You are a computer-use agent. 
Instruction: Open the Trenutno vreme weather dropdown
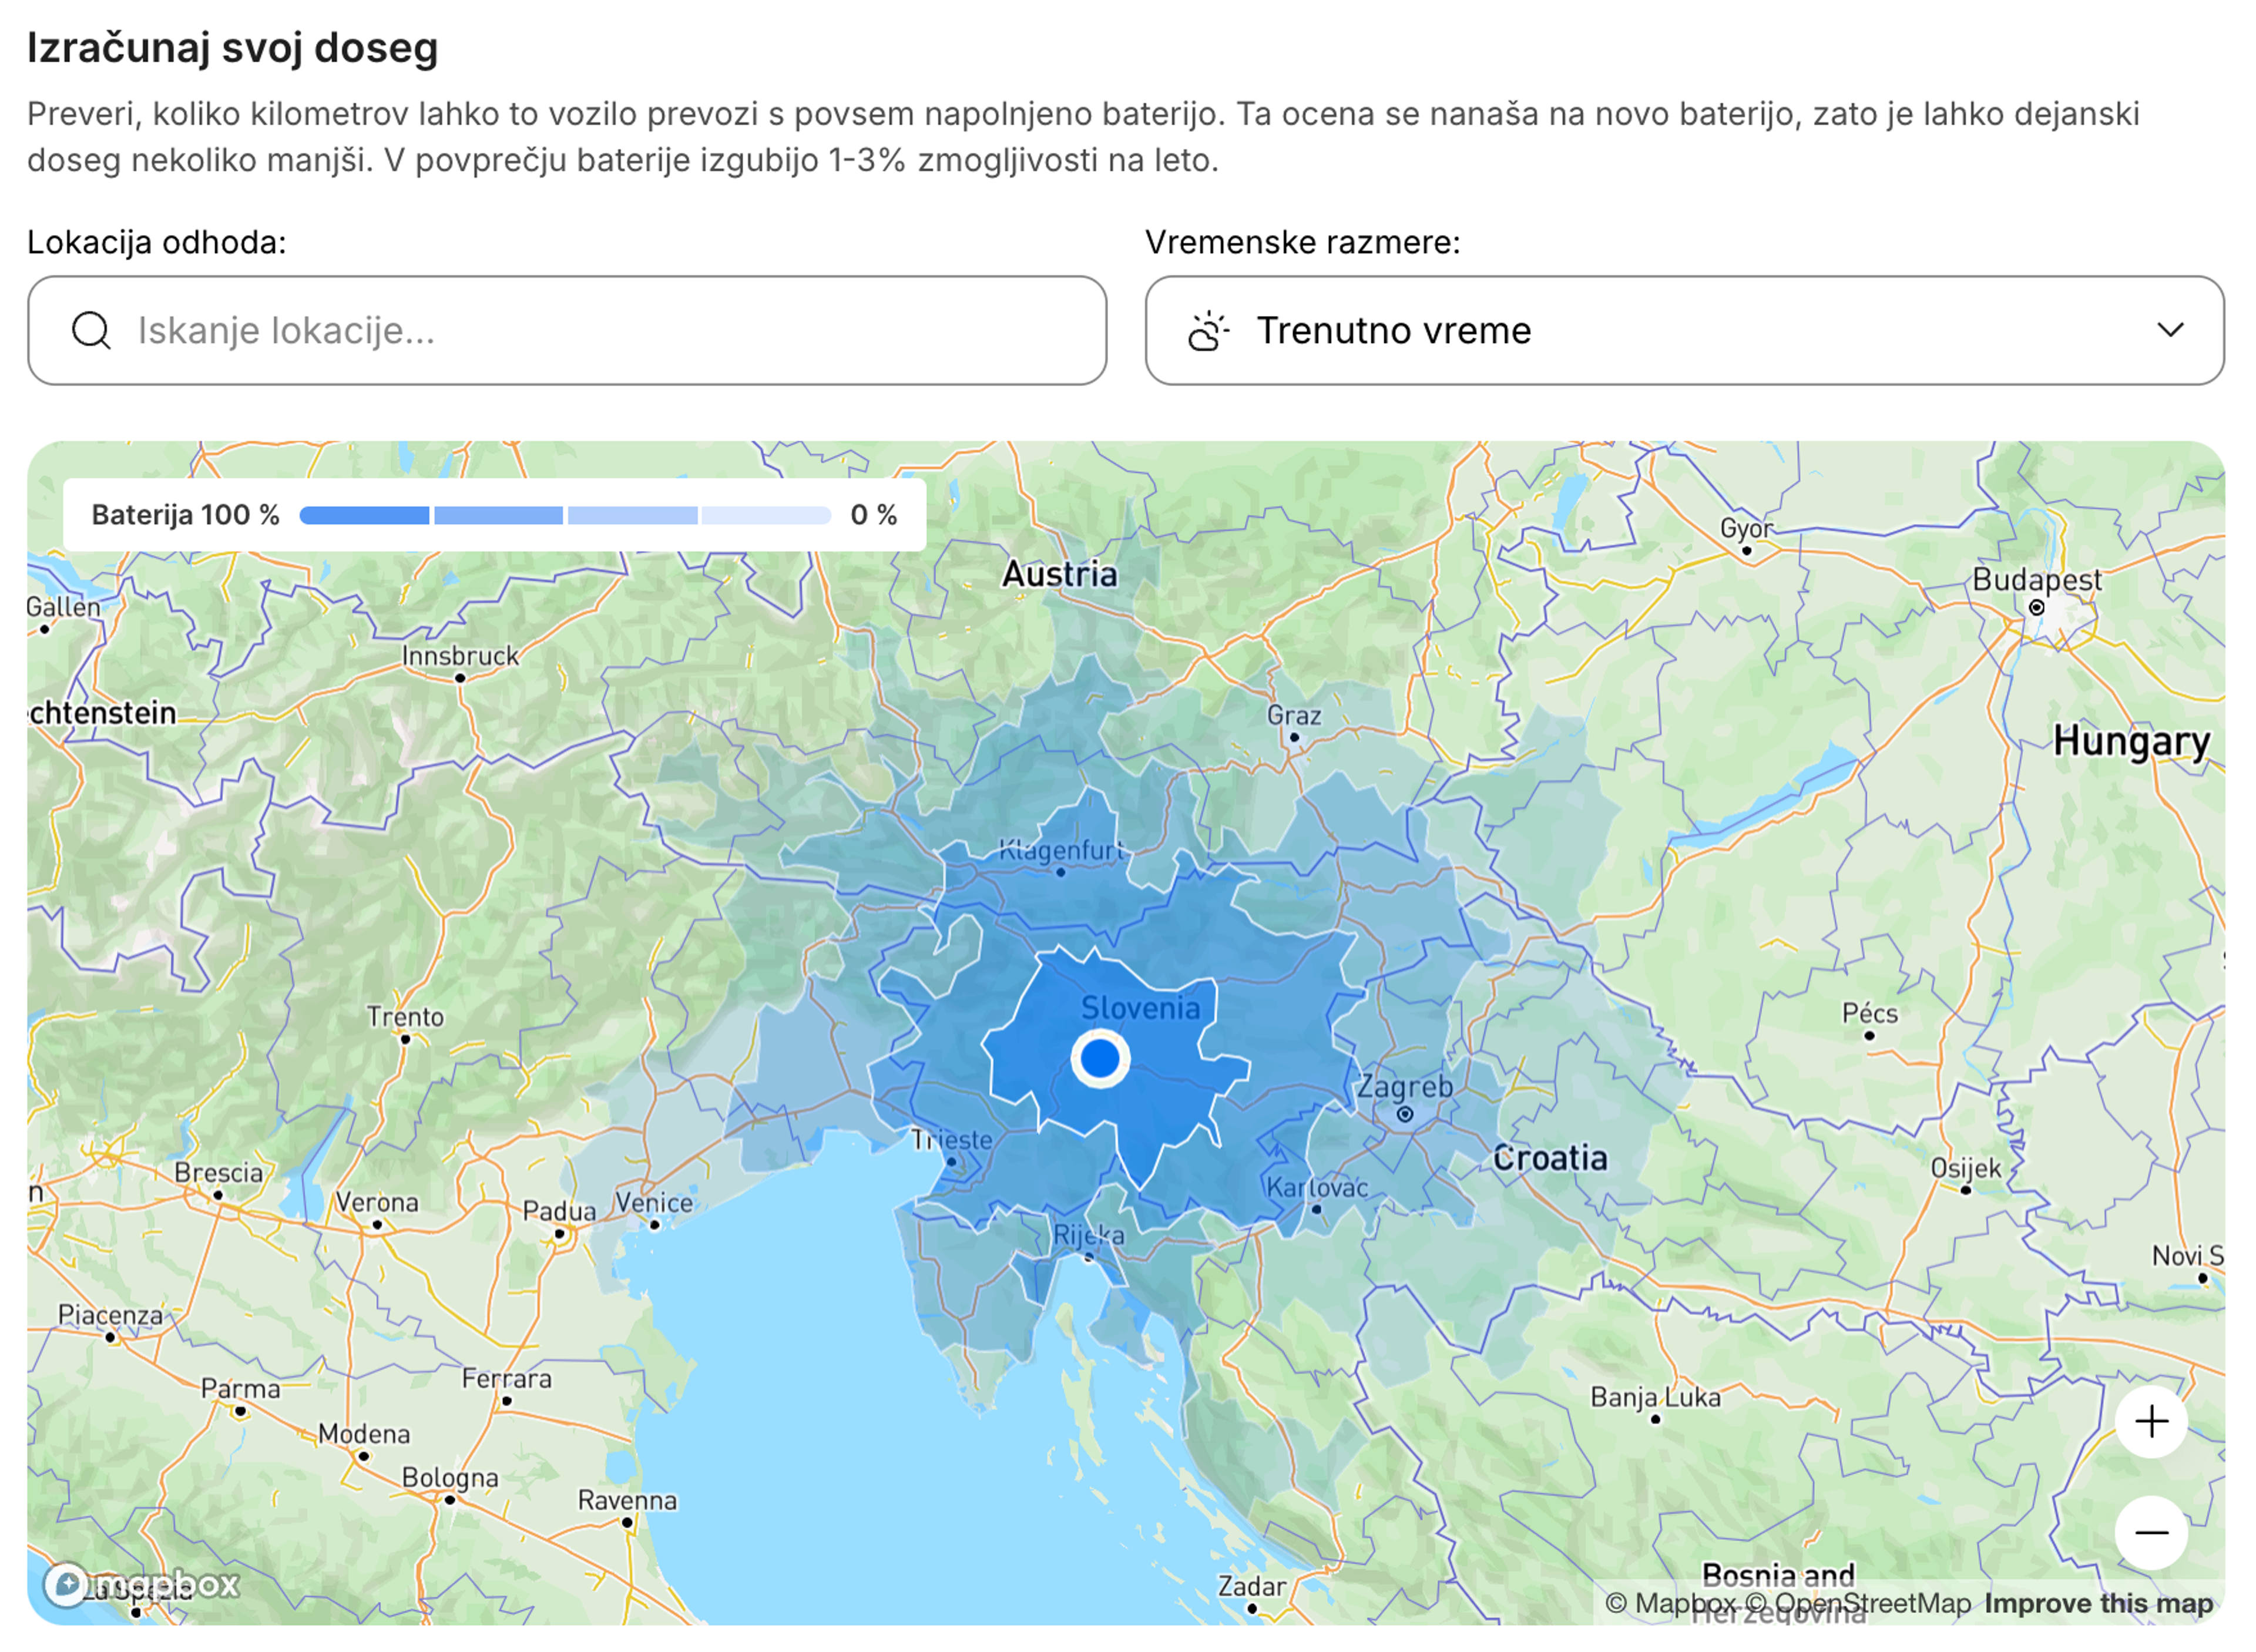point(1685,331)
